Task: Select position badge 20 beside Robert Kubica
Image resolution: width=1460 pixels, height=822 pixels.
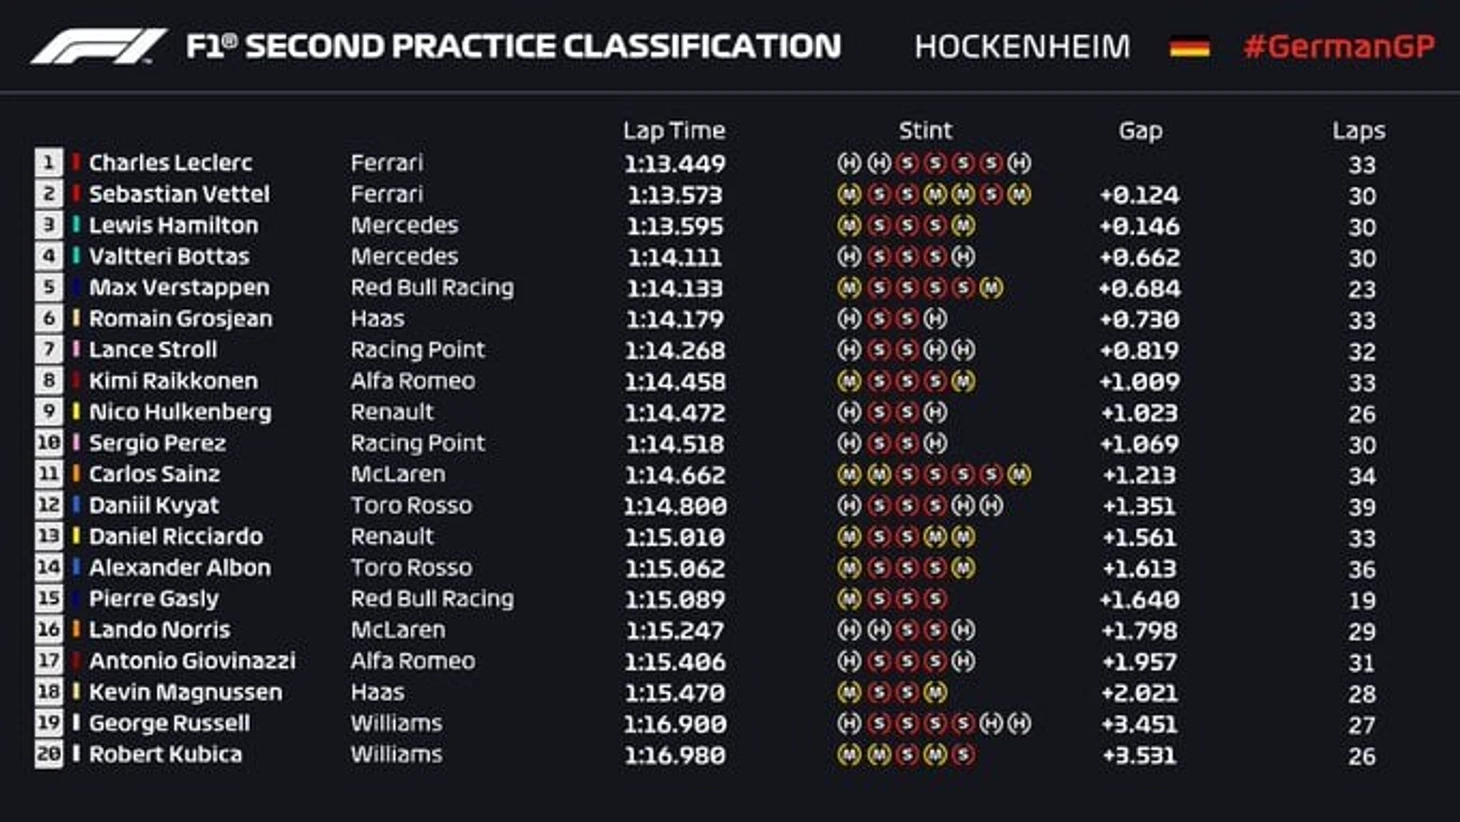Action: pyautogui.click(x=48, y=754)
